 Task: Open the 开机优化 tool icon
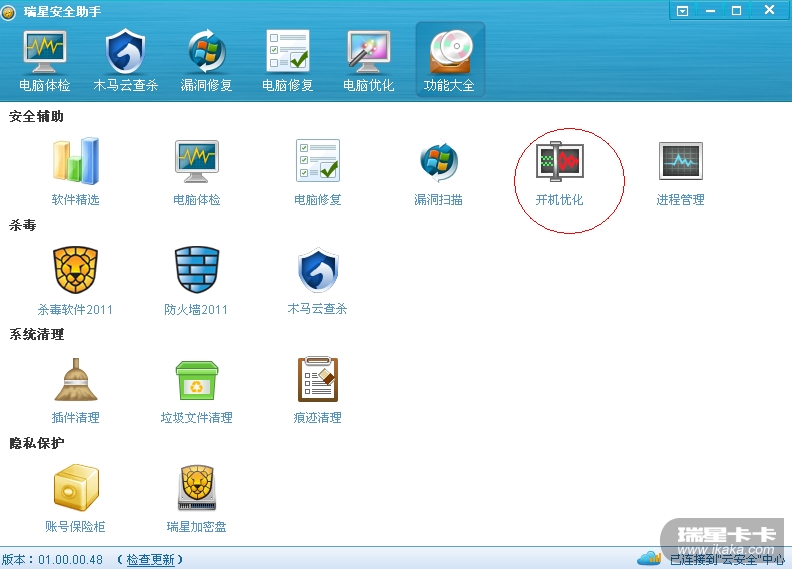(x=560, y=171)
